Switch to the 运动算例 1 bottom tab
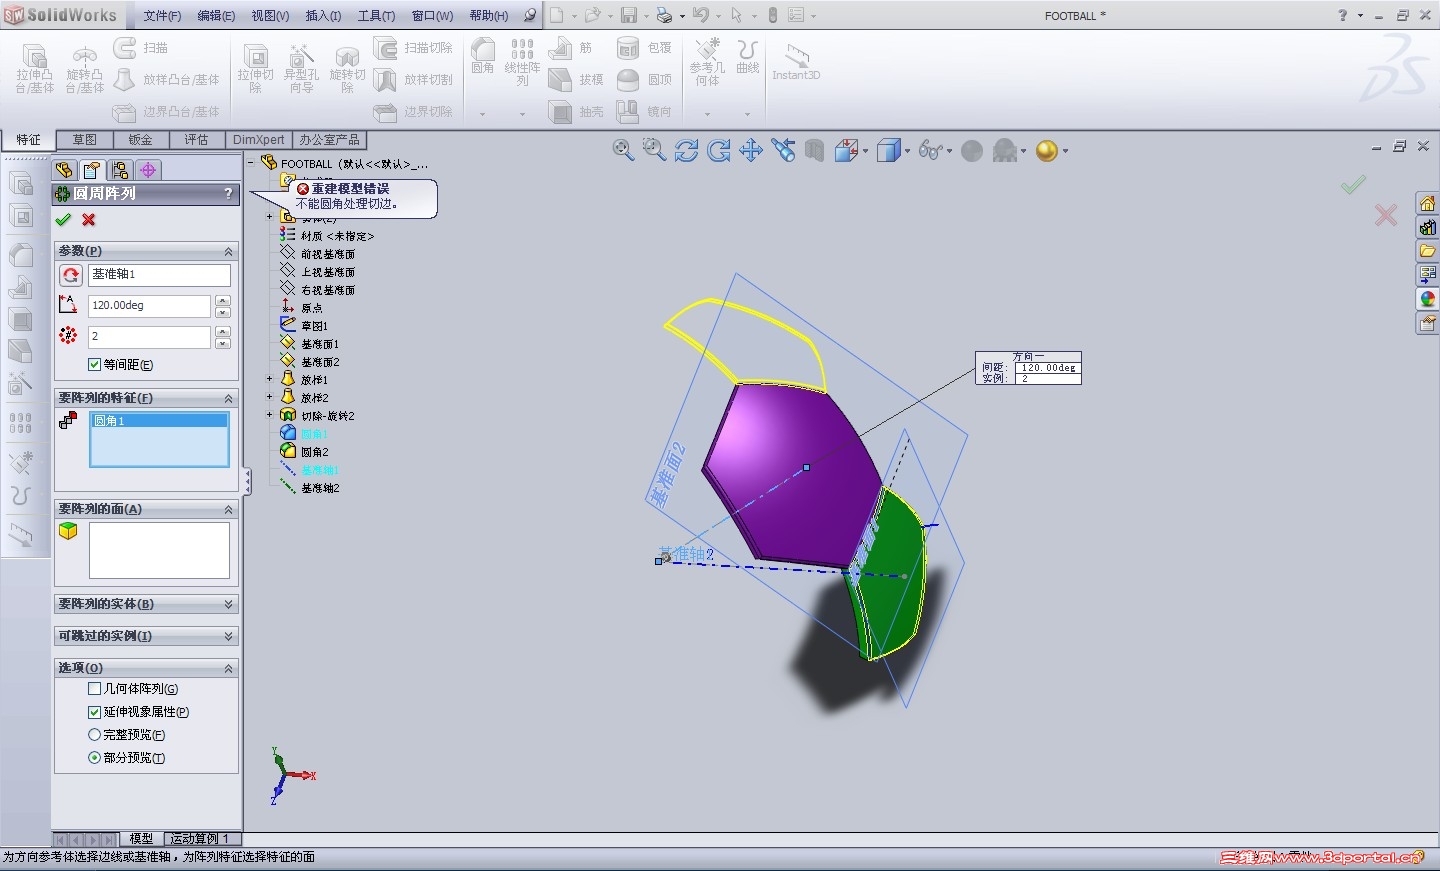The image size is (1440, 871). pyautogui.click(x=200, y=839)
